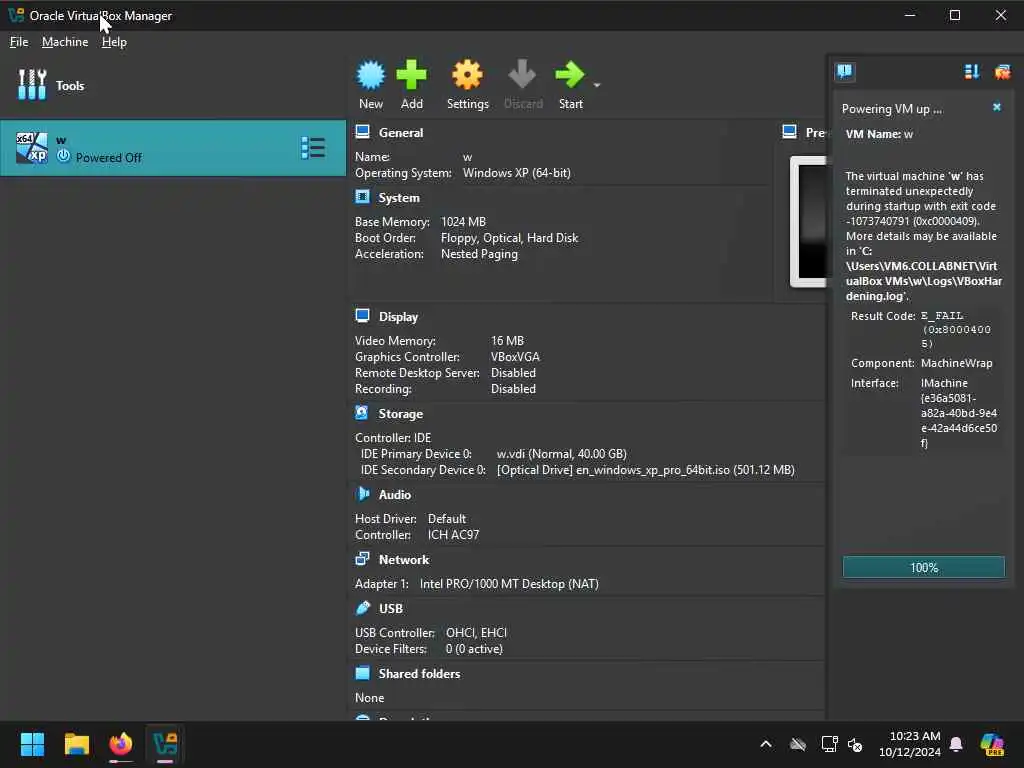Image resolution: width=1024 pixels, height=768 pixels.
Task: Select the Tools entry icon
Action: click(x=32, y=85)
